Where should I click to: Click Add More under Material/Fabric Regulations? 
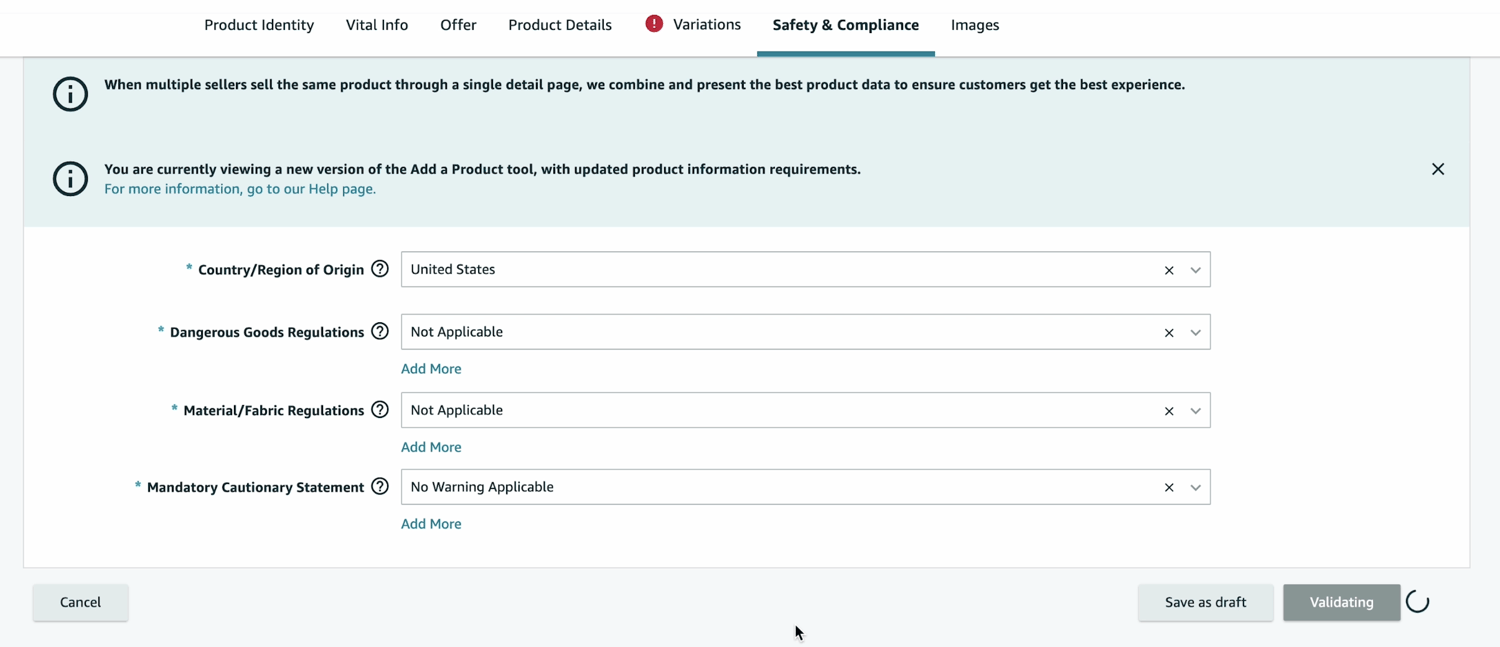(431, 446)
